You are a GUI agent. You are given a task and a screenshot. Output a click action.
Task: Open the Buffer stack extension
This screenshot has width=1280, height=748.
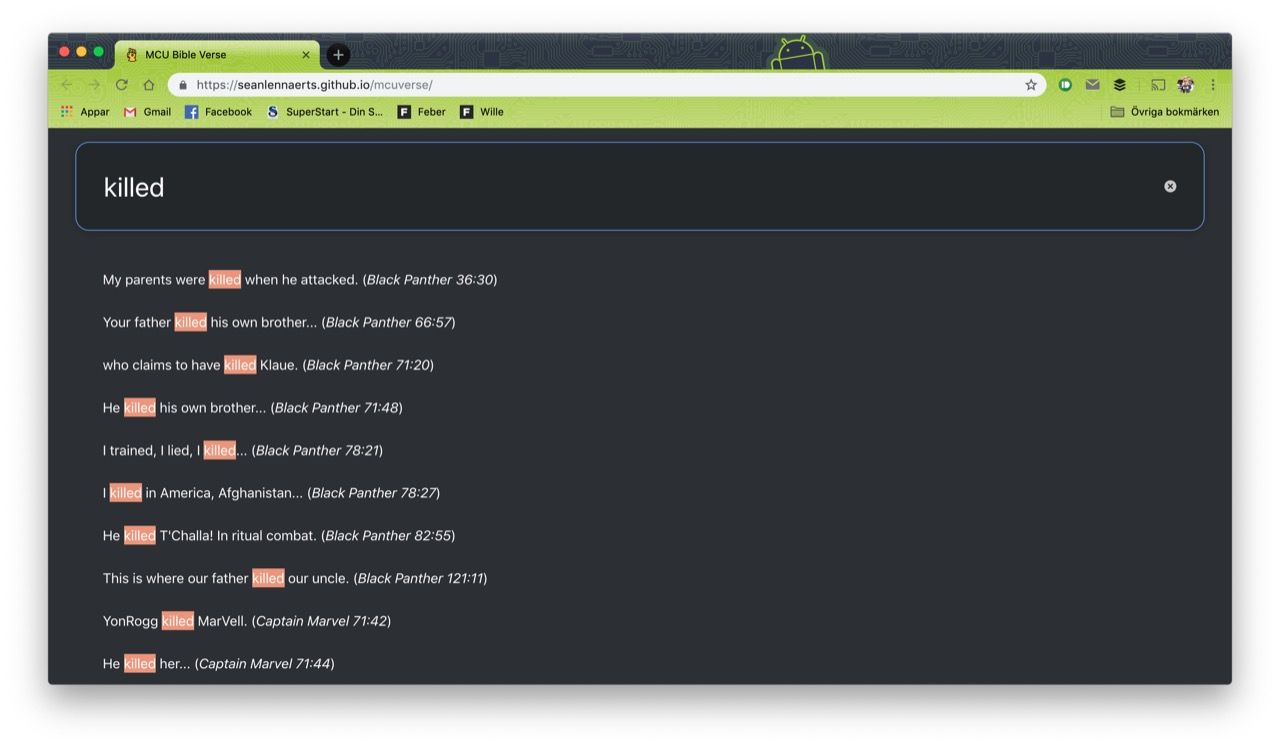[x=1120, y=85]
